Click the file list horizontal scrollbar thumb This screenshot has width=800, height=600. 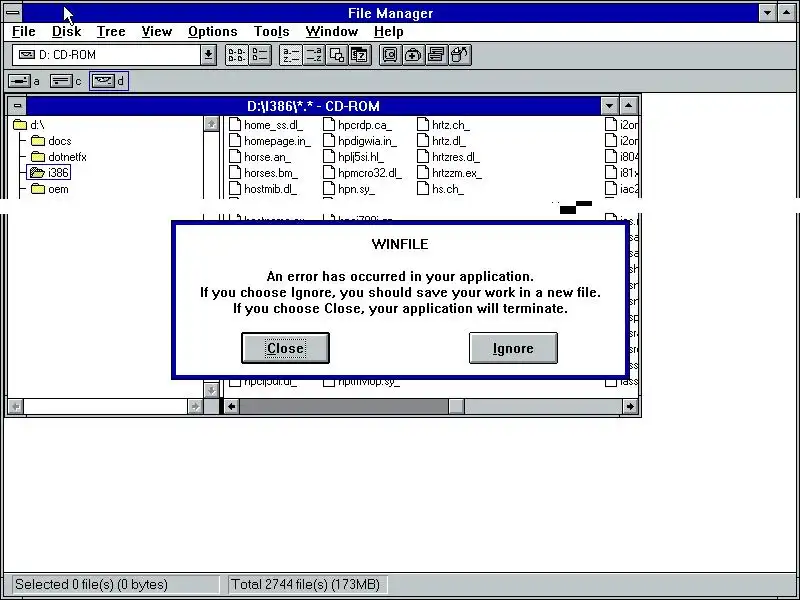coord(457,407)
